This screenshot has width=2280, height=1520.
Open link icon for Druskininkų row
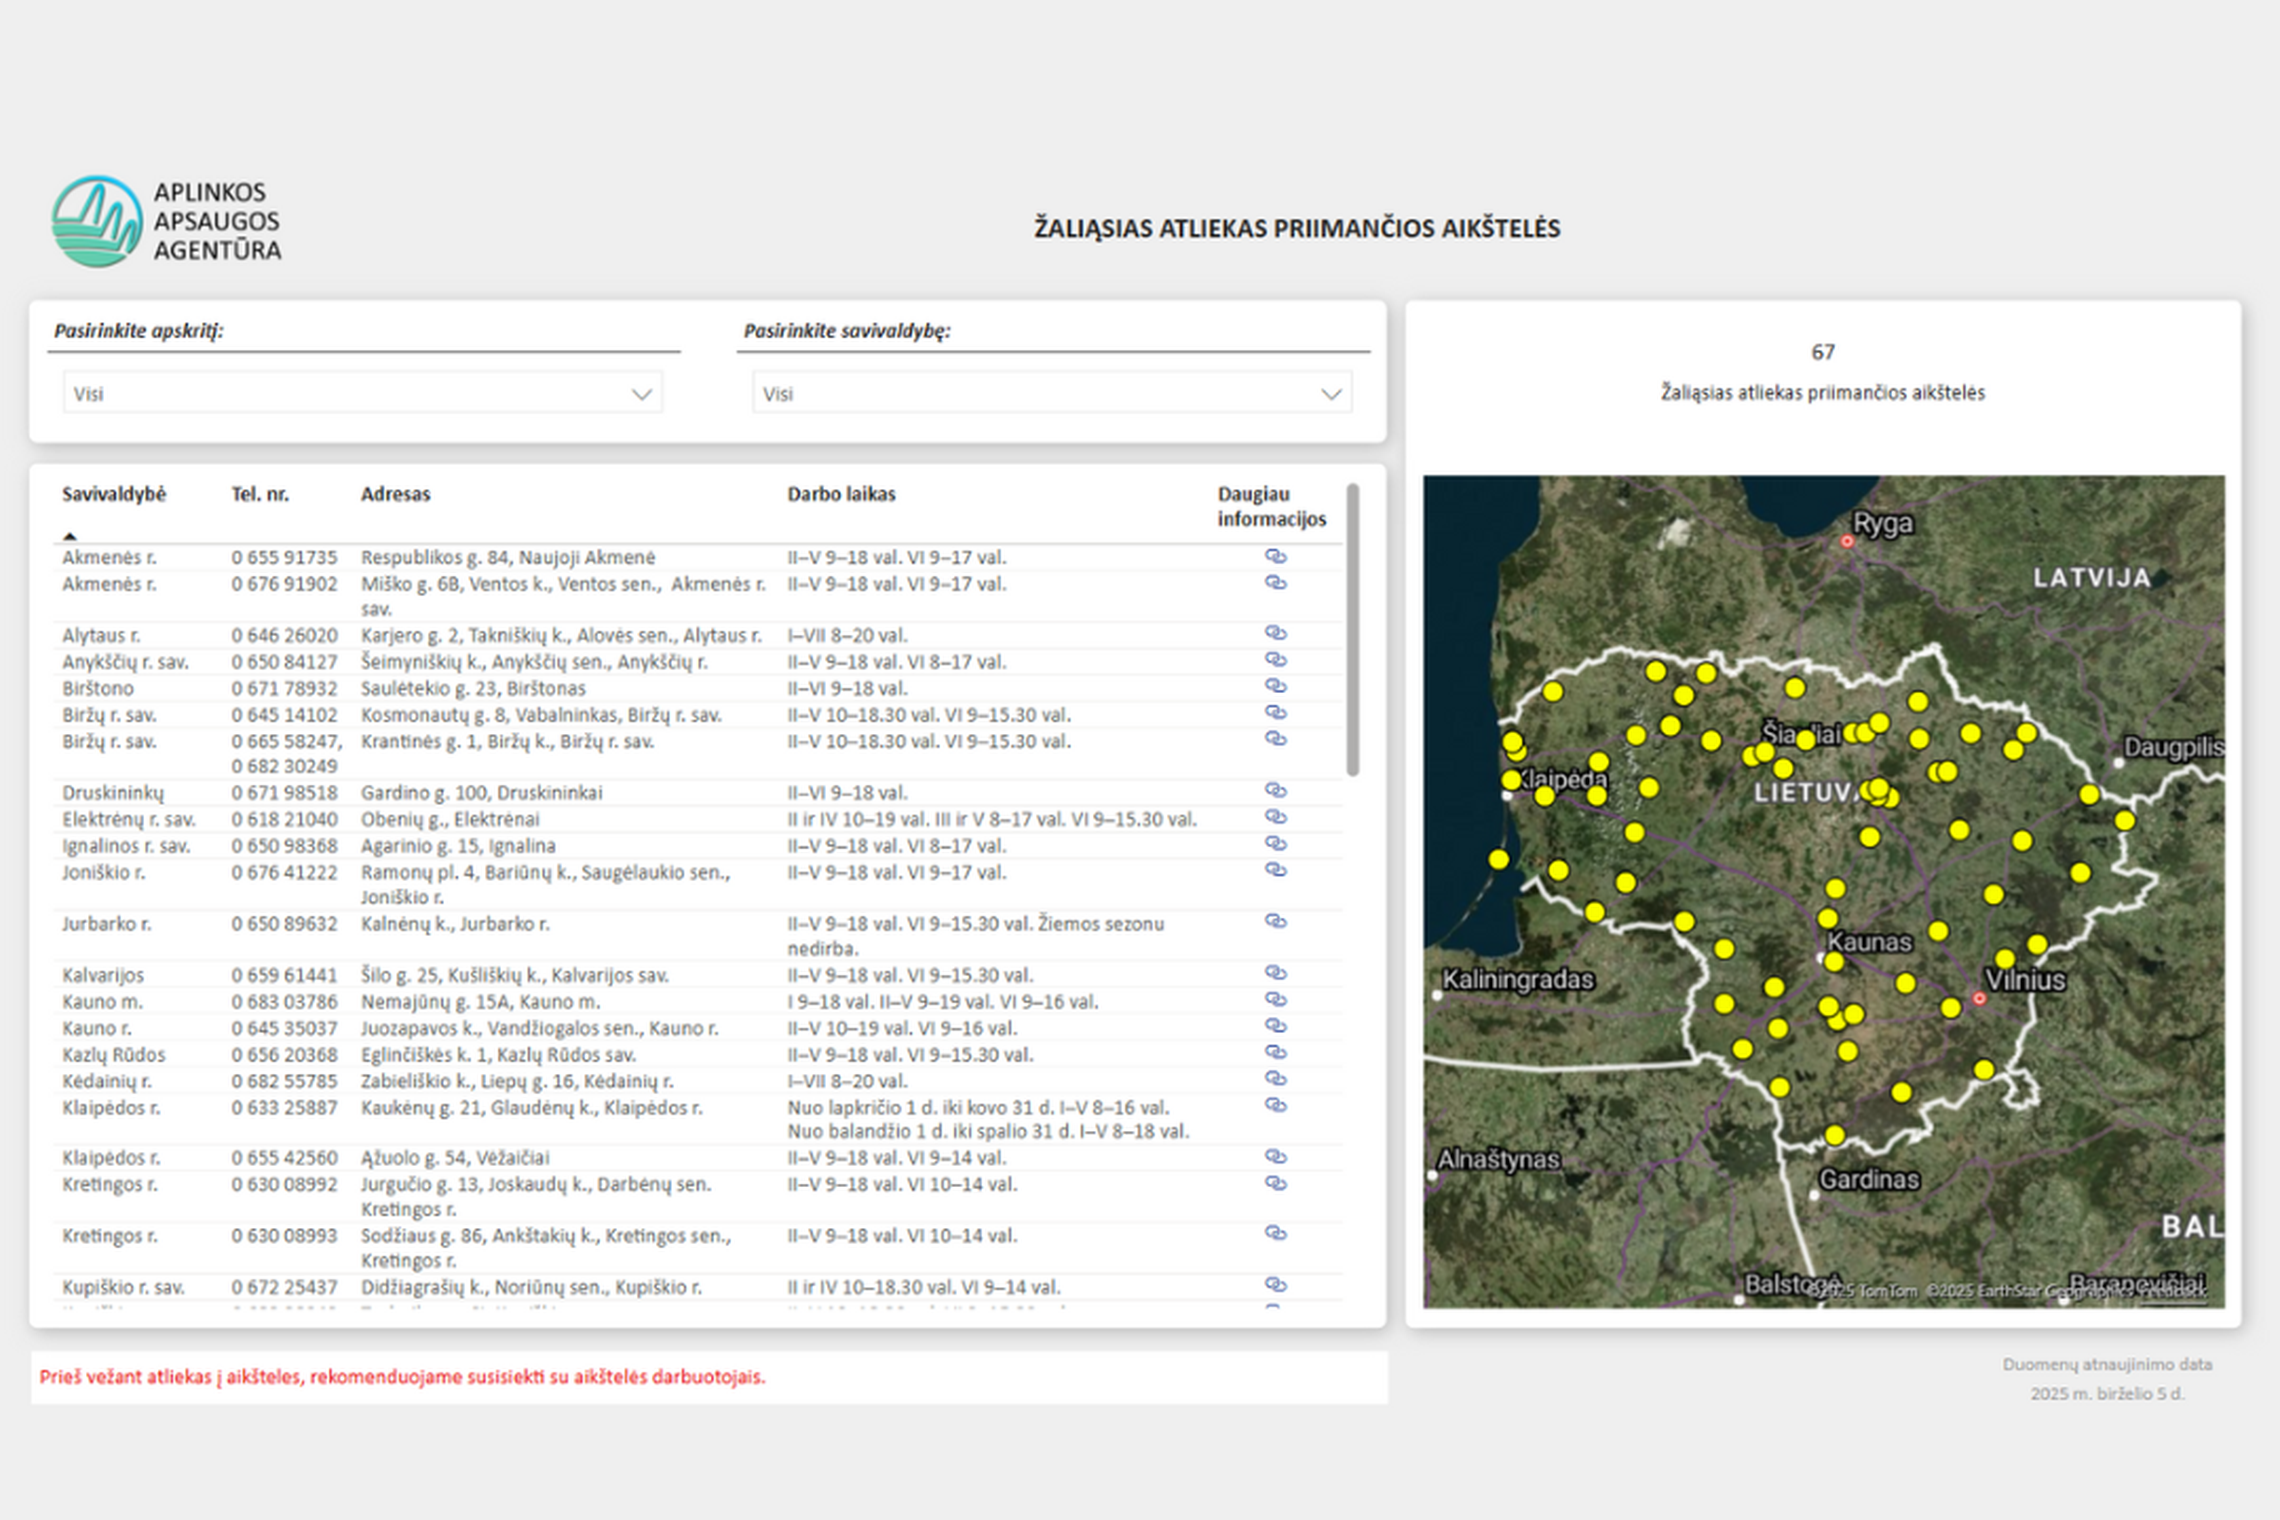(x=1275, y=790)
